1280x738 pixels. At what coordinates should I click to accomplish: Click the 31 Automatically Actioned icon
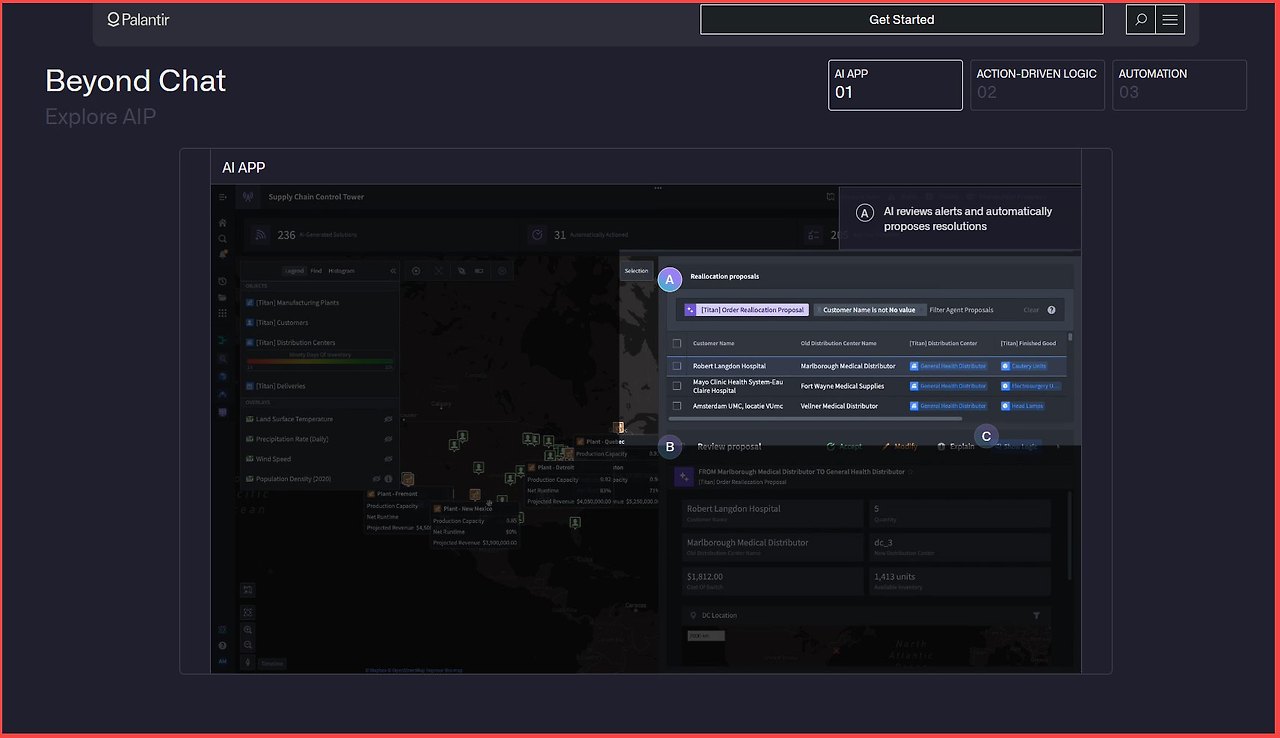[538, 235]
